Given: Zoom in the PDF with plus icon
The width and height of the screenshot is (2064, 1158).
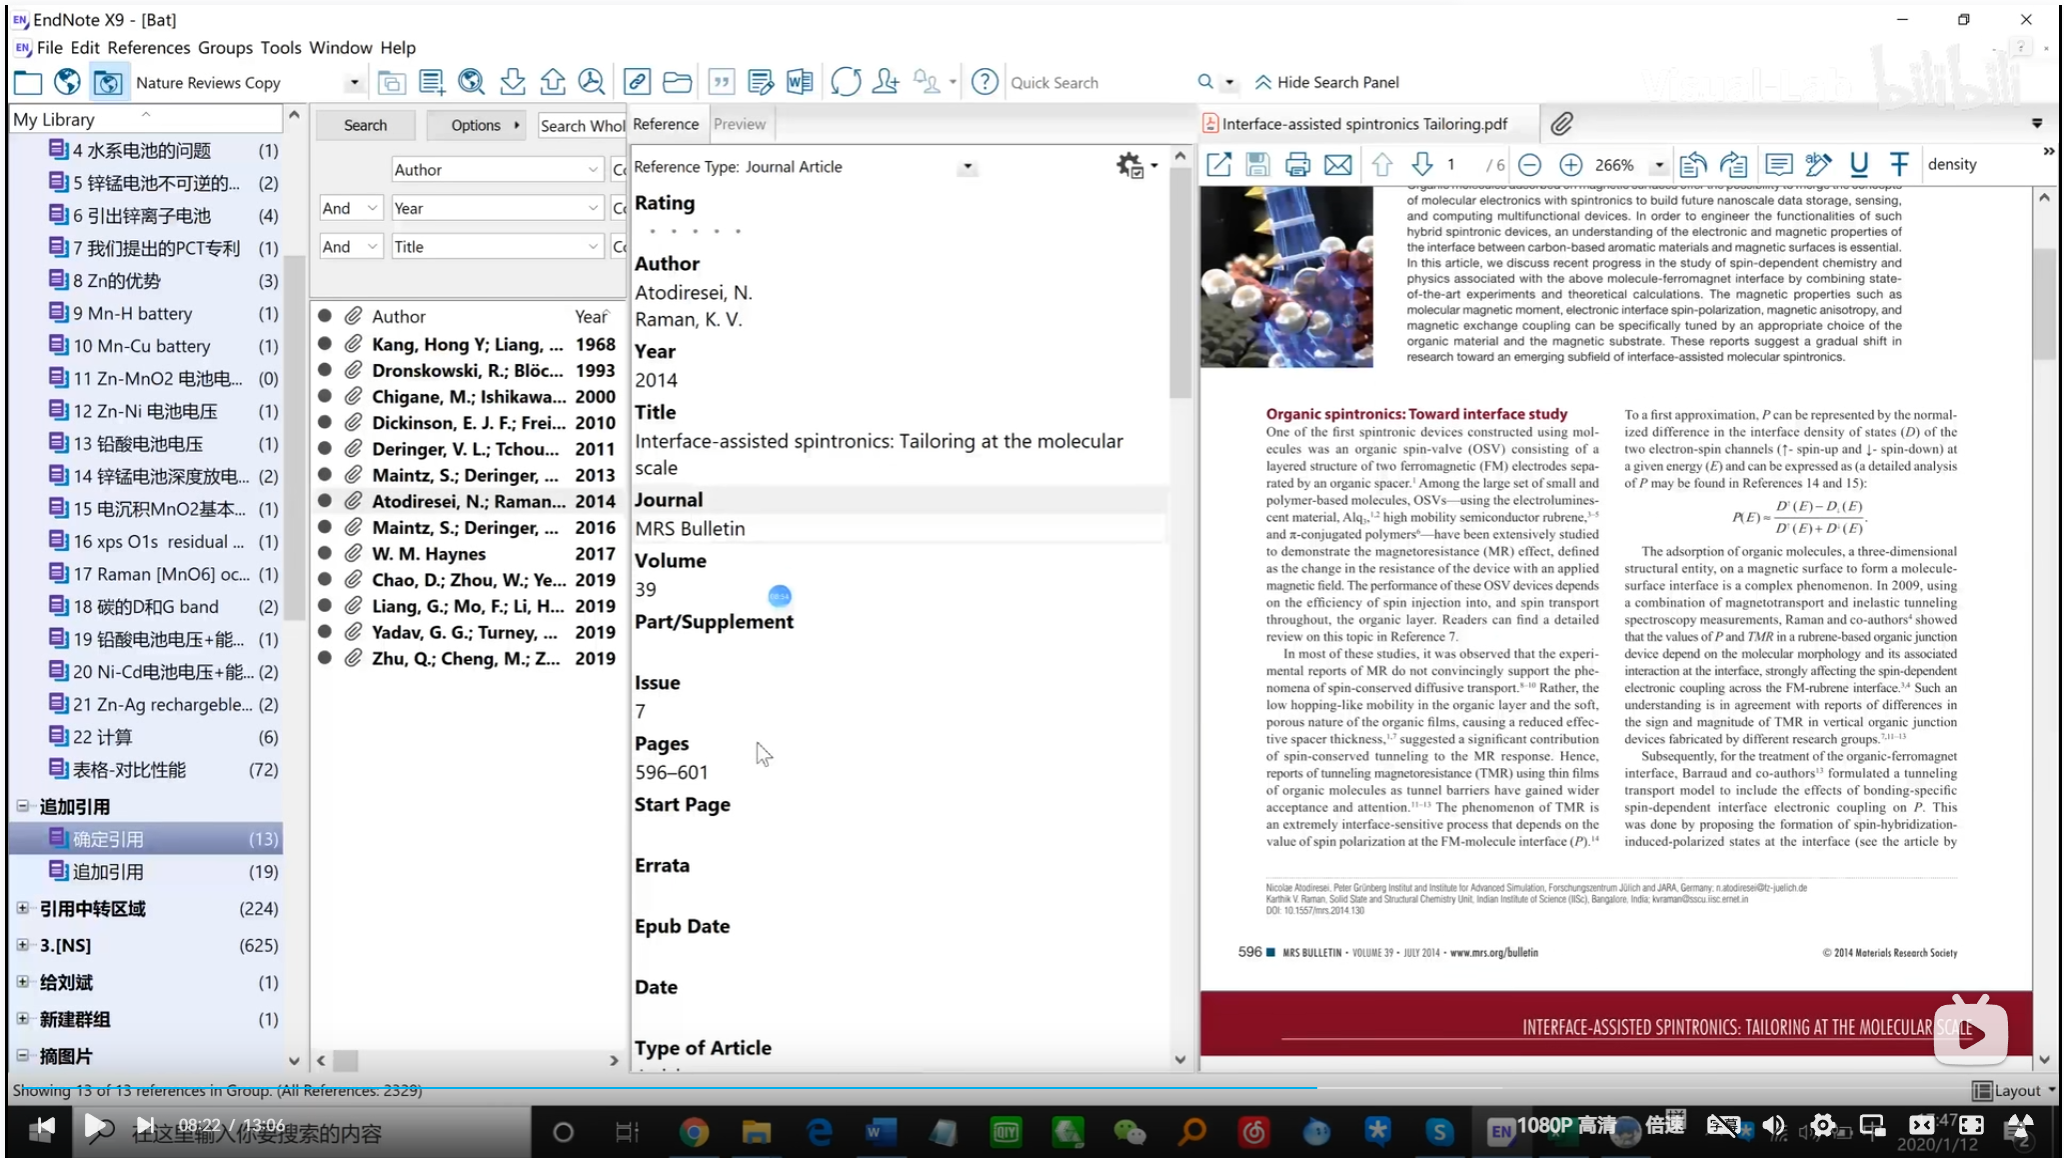Looking at the screenshot, I should (x=1571, y=165).
